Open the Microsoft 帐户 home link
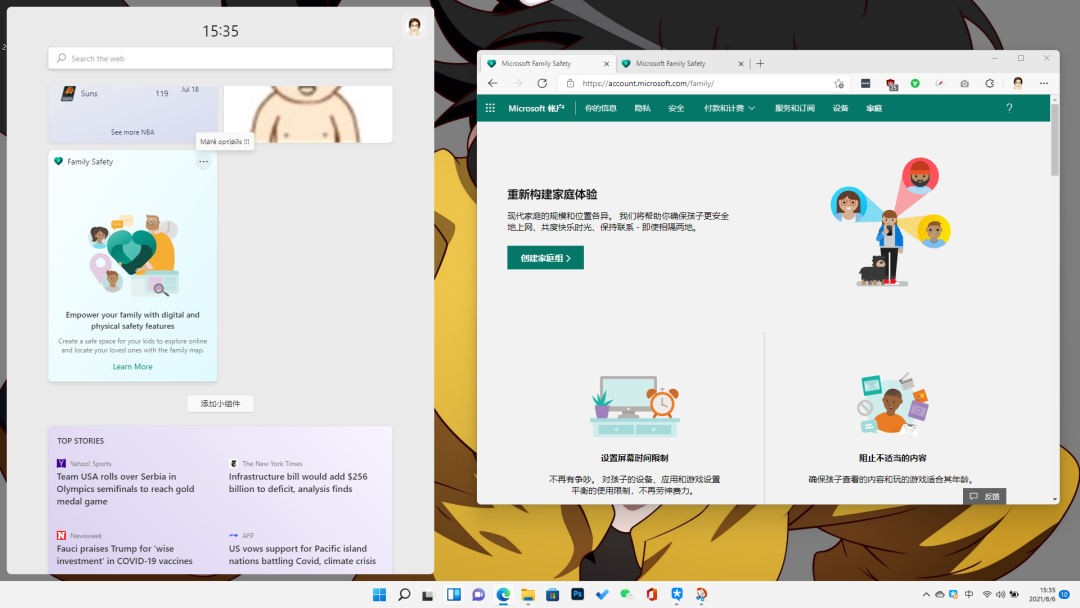This screenshot has width=1080, height=608. 536,108
